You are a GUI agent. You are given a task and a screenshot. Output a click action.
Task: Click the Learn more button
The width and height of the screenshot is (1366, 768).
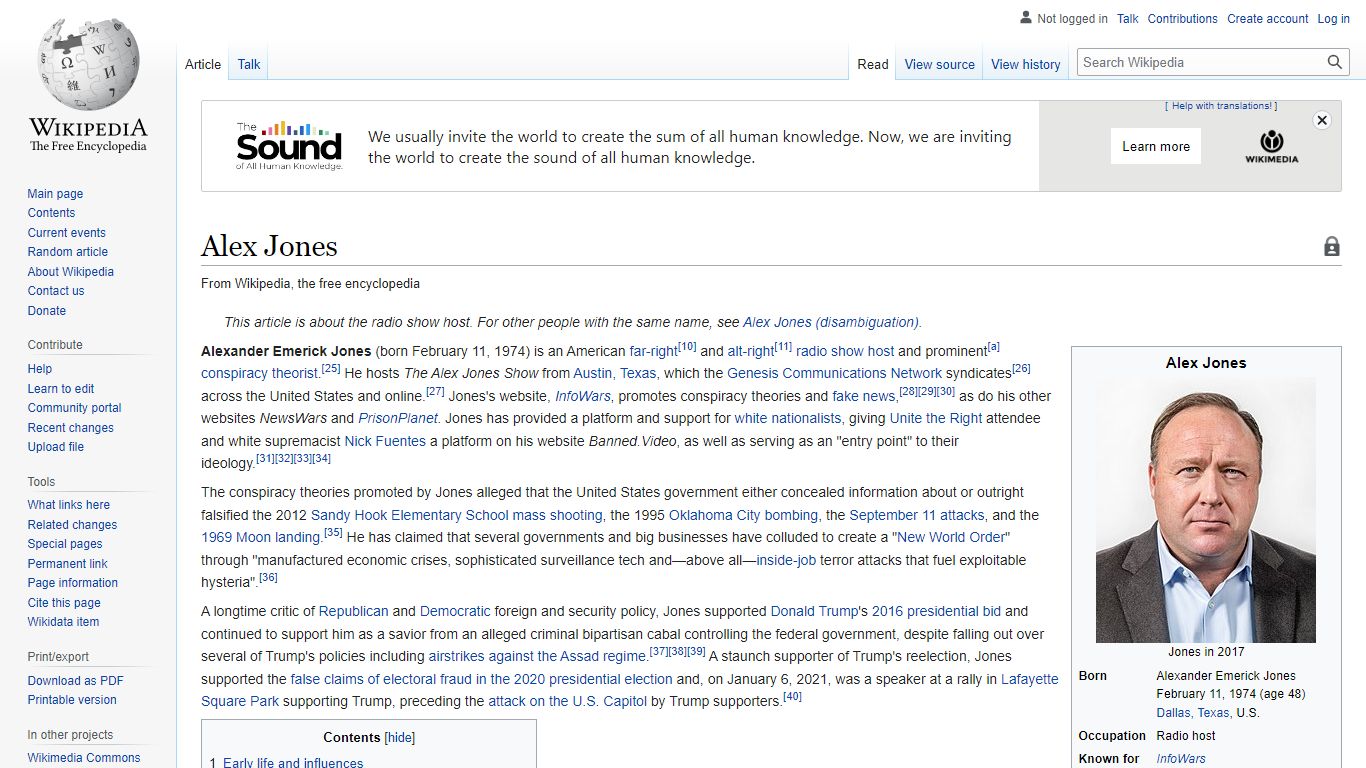point(1156,146)
